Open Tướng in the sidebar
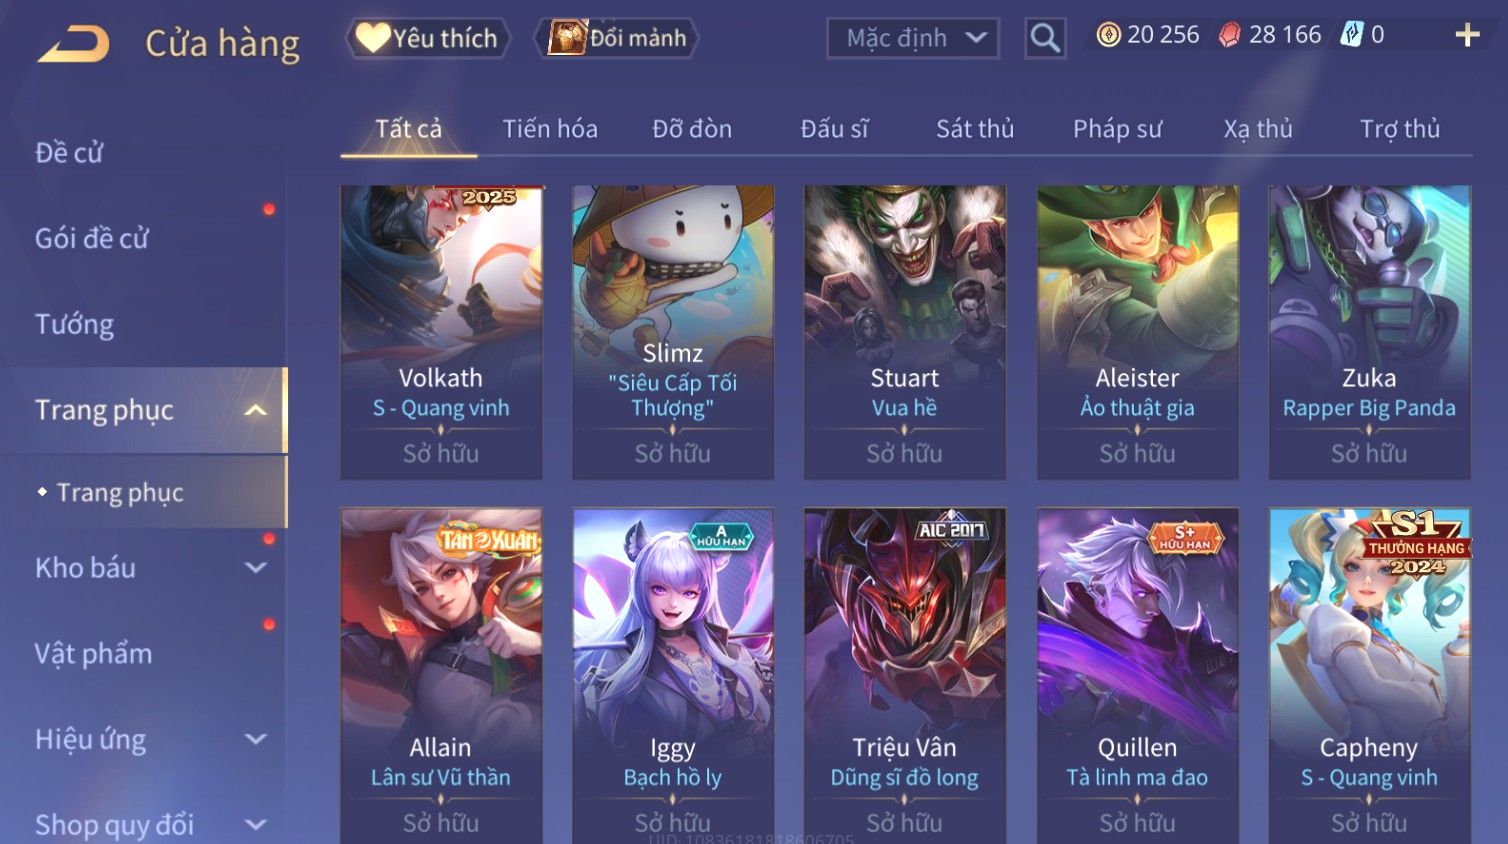Screen dimensions: 1508x844 [74, 324]
